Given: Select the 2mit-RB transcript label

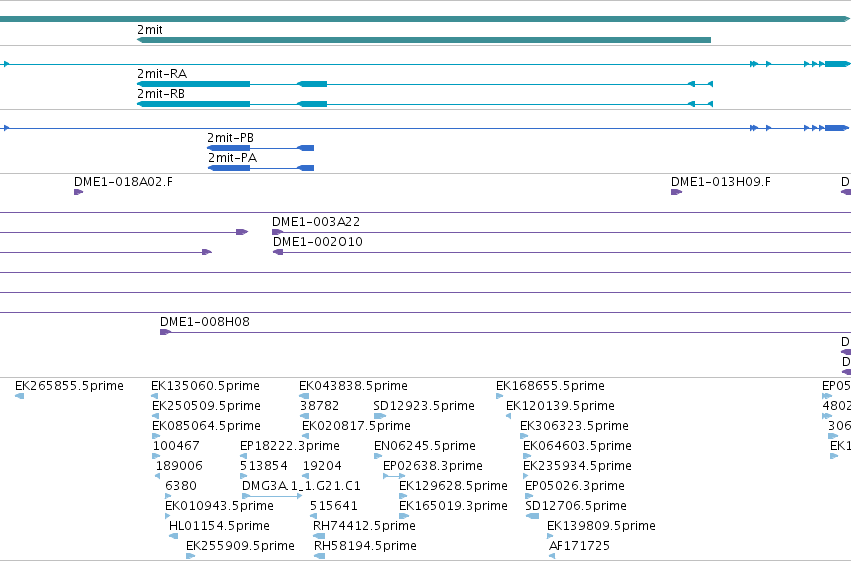Looking at the screenshot, I should tap(161, 94).
